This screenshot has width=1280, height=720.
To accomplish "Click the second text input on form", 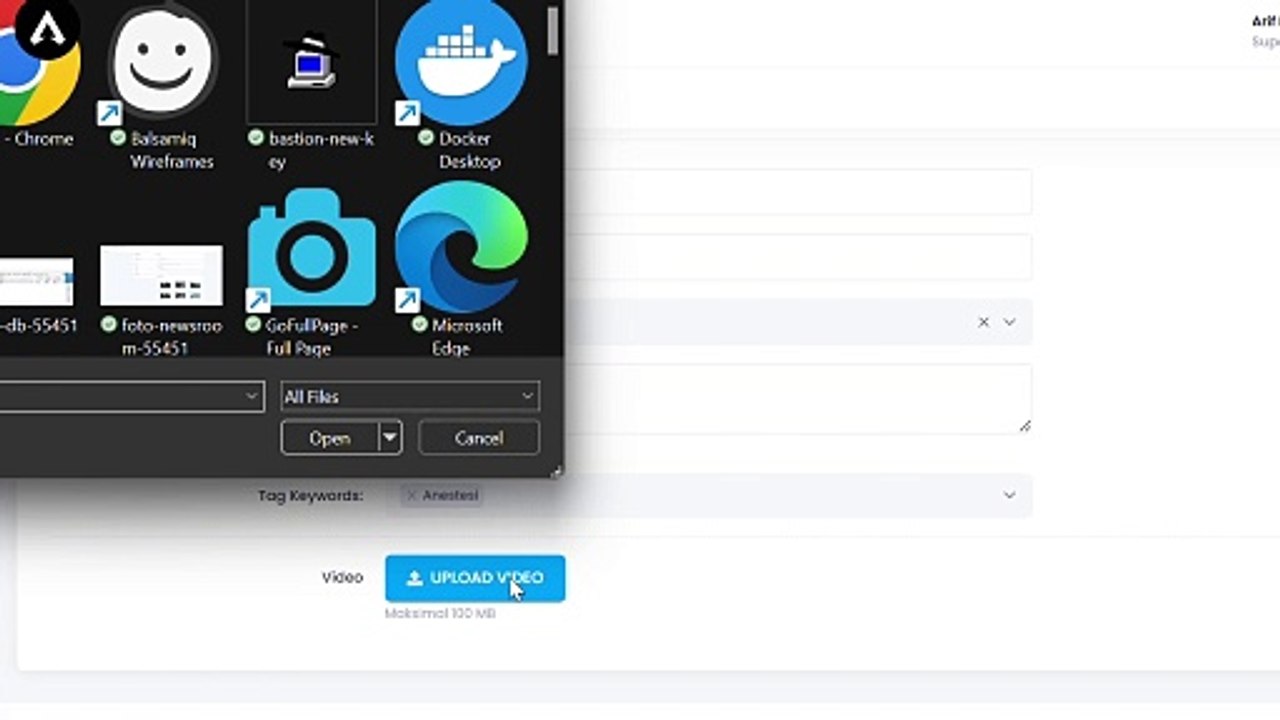I will pyautogui.click(x=798, y=257).
